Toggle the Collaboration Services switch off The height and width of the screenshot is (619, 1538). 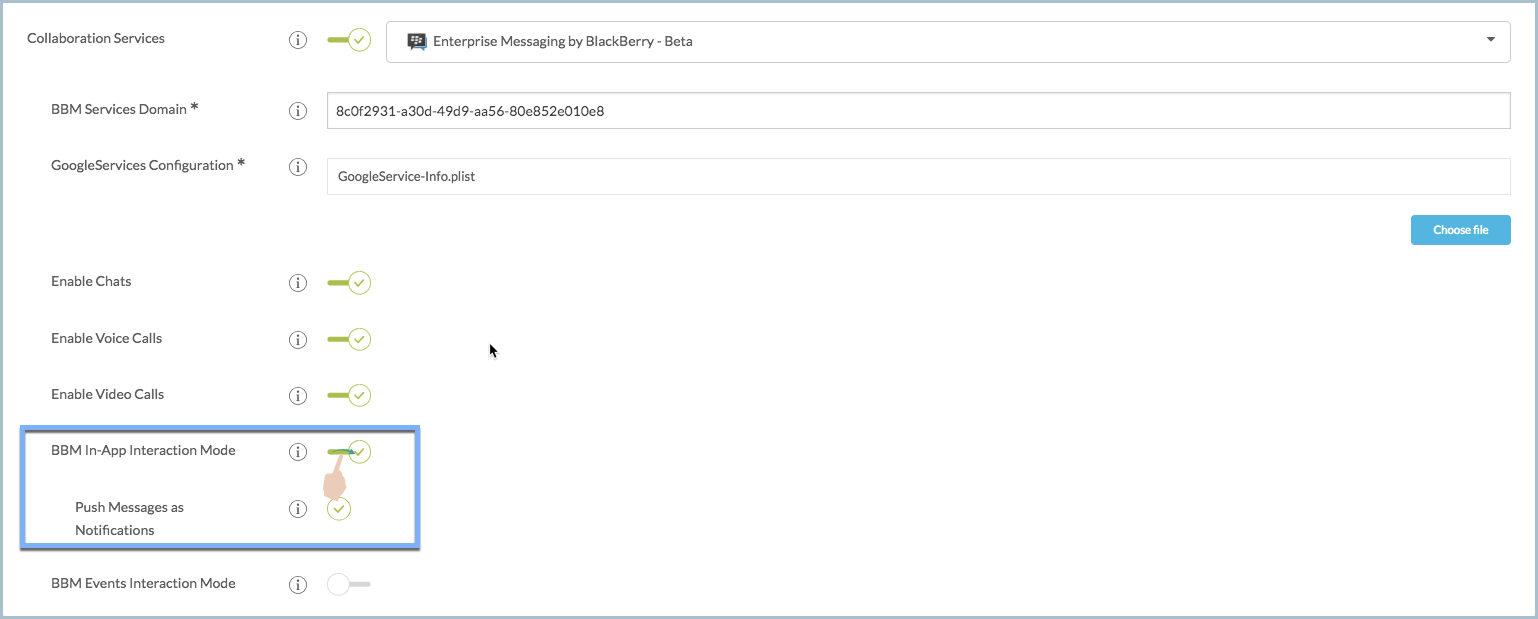pyautogui.click(x=349, y=40)
